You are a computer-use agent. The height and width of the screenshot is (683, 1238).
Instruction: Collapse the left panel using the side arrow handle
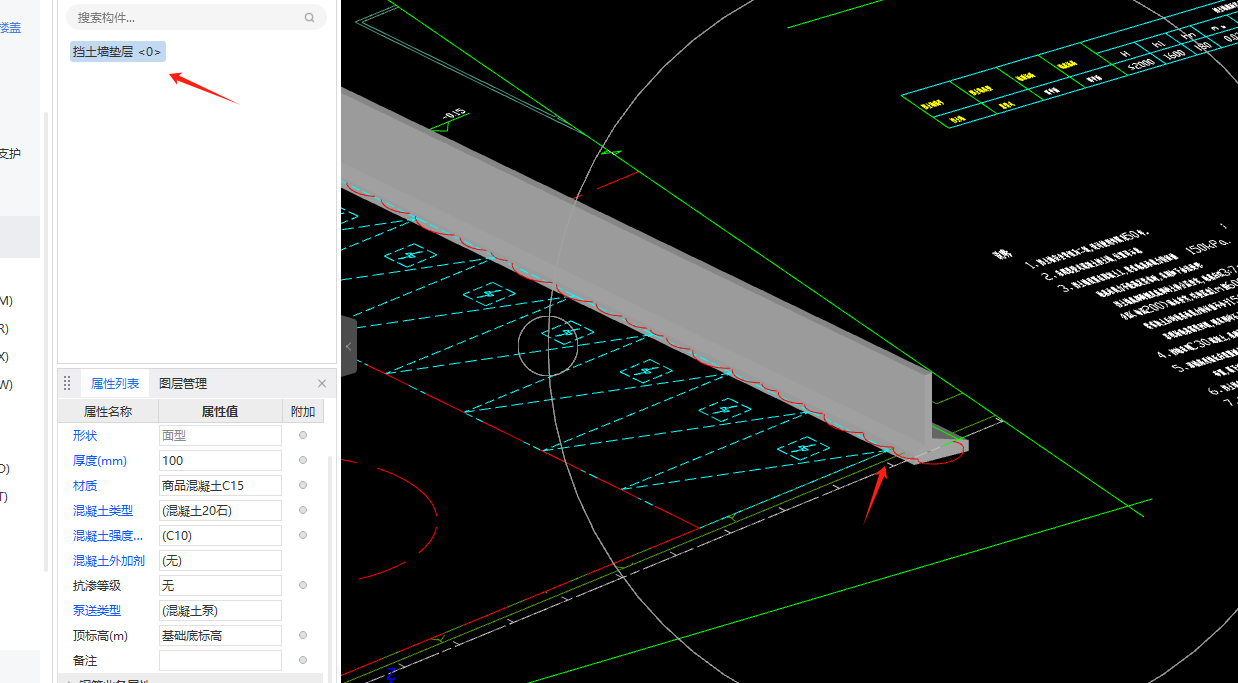tap(348, 346)
